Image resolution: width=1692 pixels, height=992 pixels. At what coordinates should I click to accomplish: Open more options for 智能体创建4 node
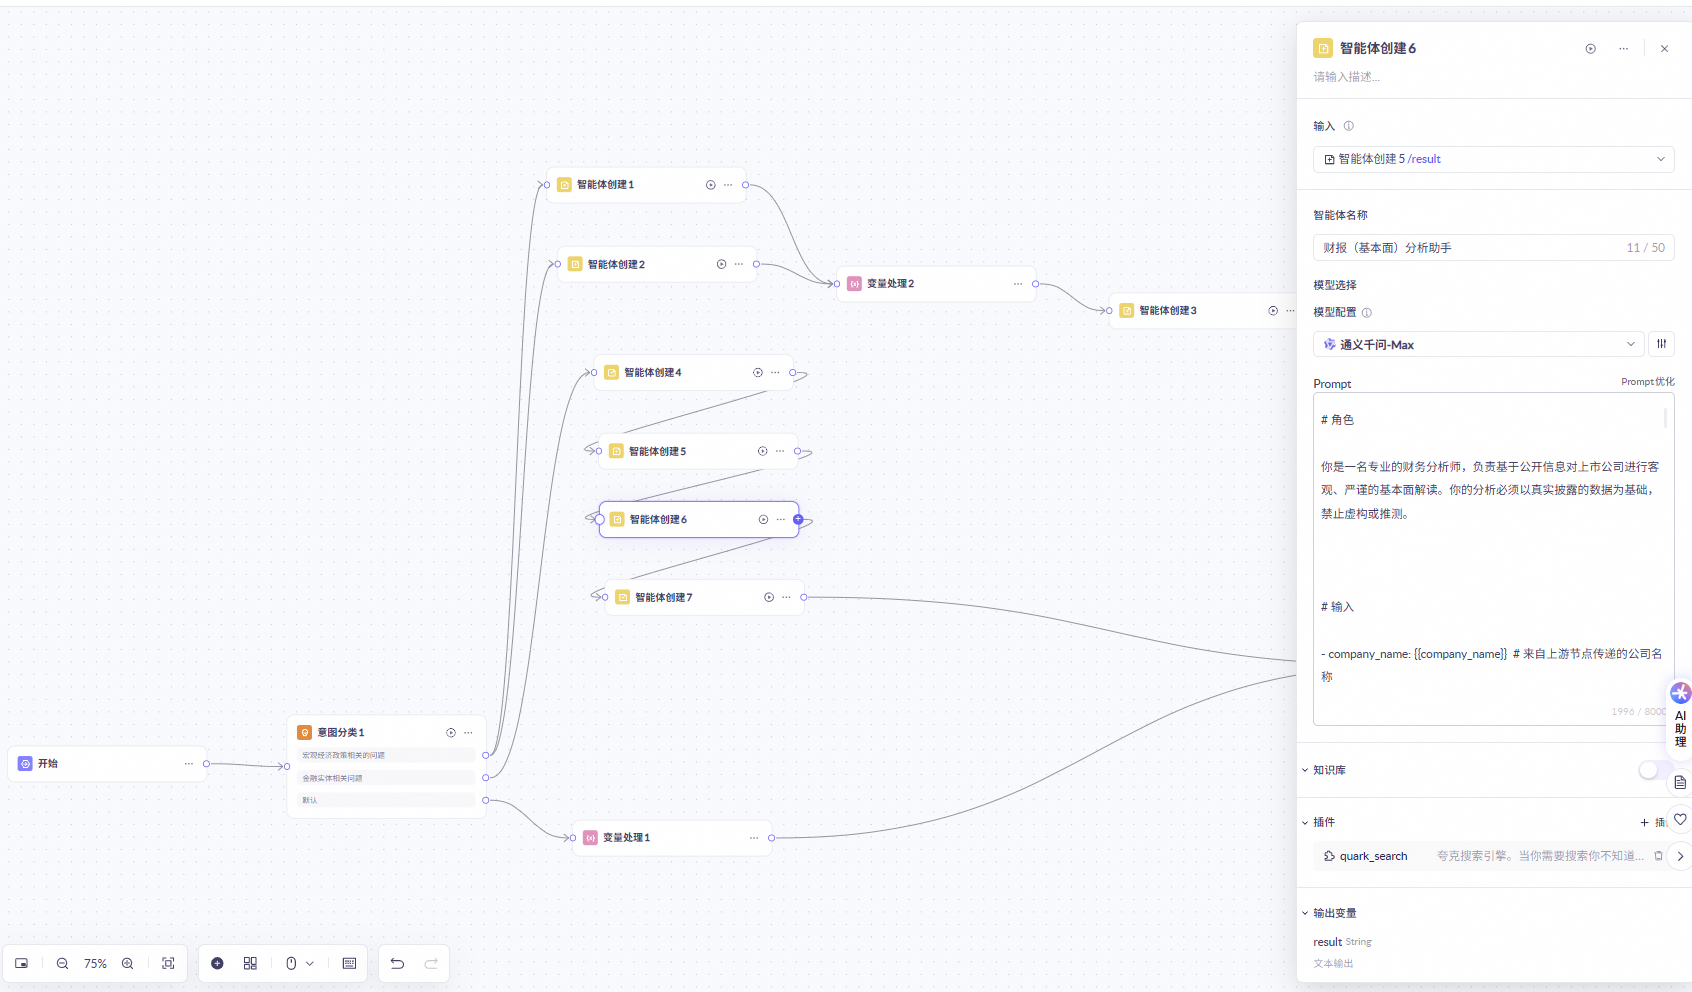pyautogui.click(x=775, y=372)
